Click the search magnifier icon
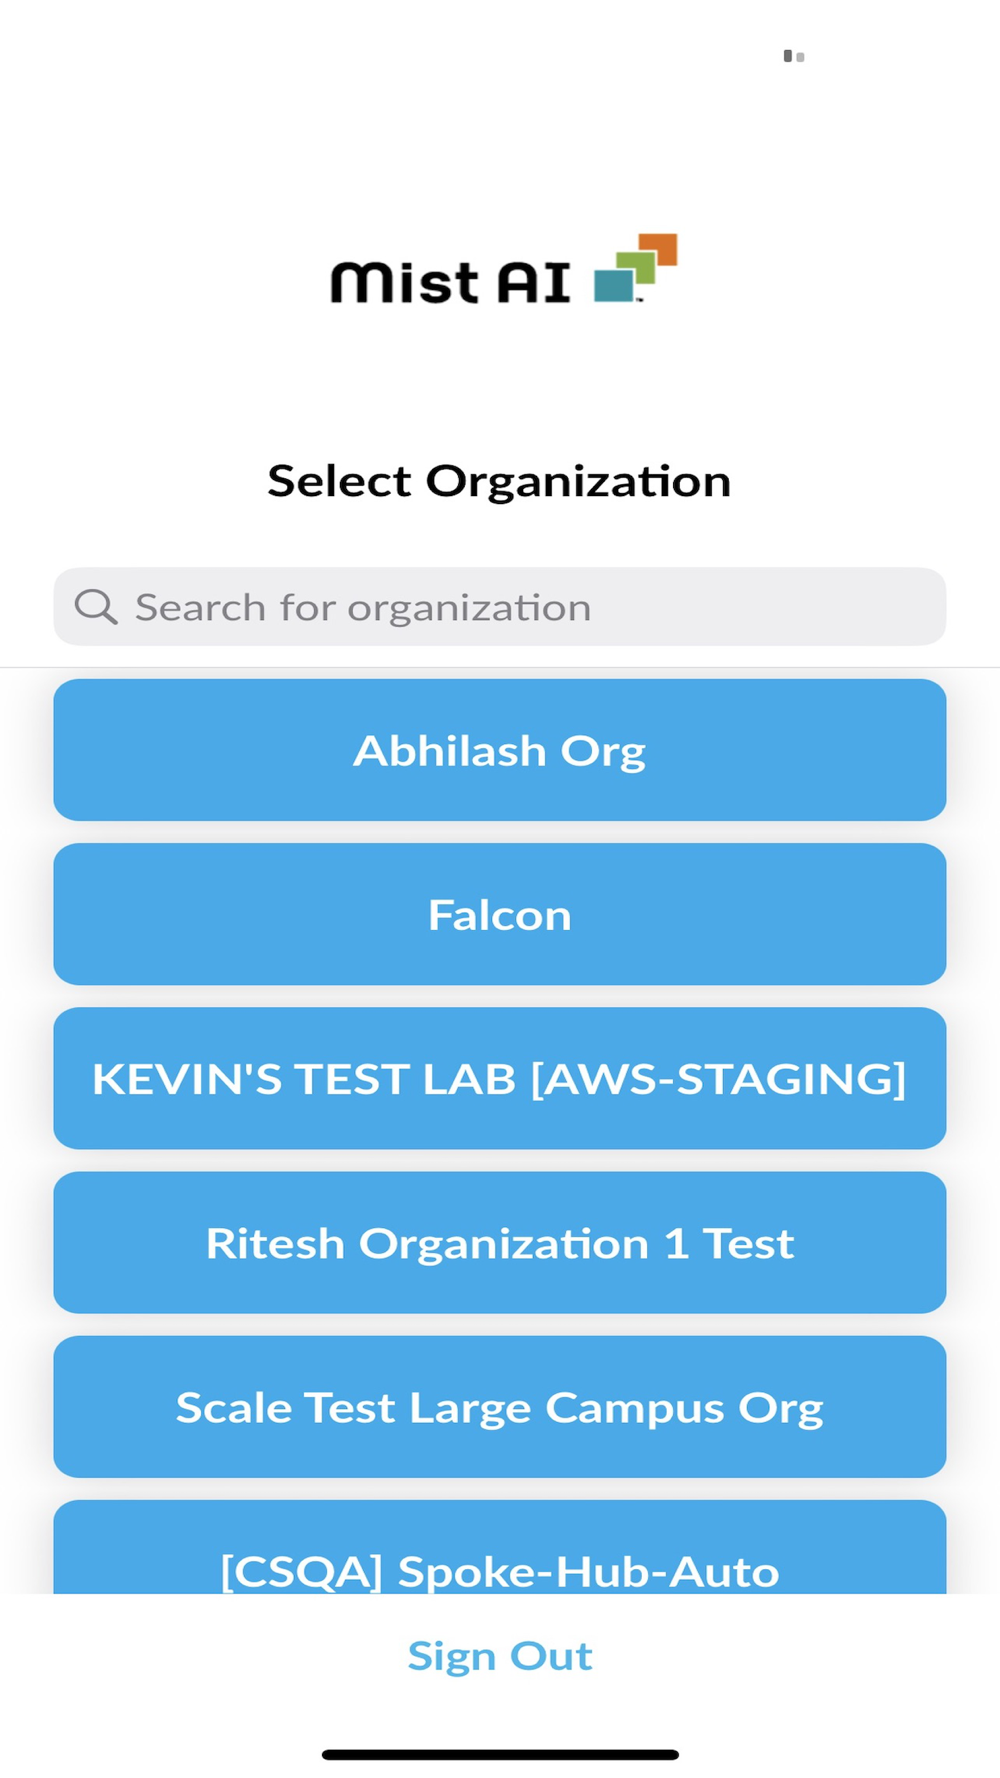This screenshot has width=1000, height=1778. point(96,606)
